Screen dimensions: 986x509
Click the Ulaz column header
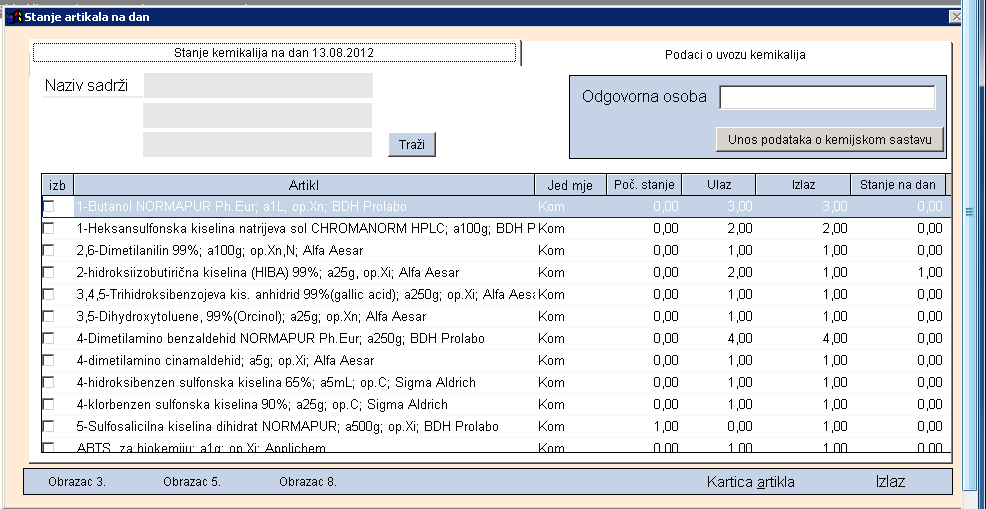pyautogui.click(x=719, y=185)
